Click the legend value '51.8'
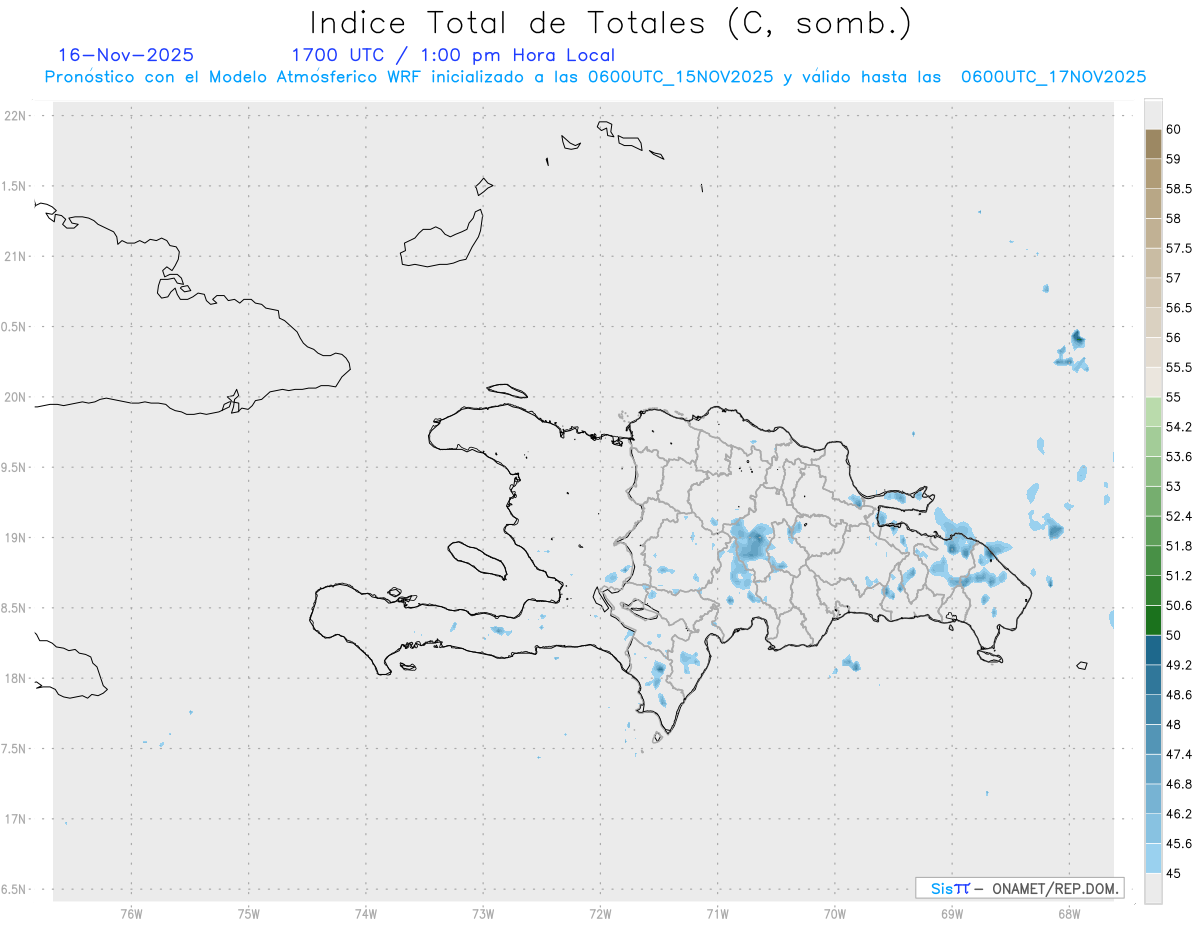The width and height of the screenshot is (1200, 927). [x=1178, y=546]
